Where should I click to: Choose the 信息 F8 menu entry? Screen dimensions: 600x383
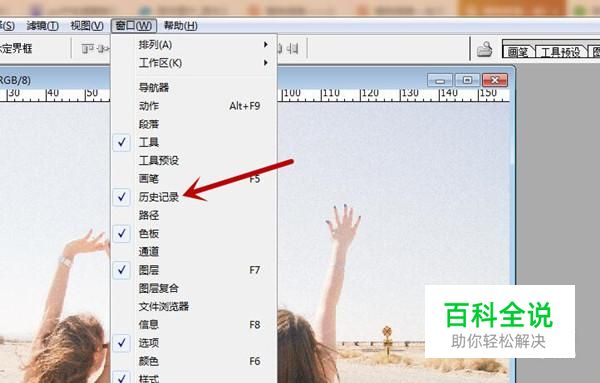coord(194,325)
